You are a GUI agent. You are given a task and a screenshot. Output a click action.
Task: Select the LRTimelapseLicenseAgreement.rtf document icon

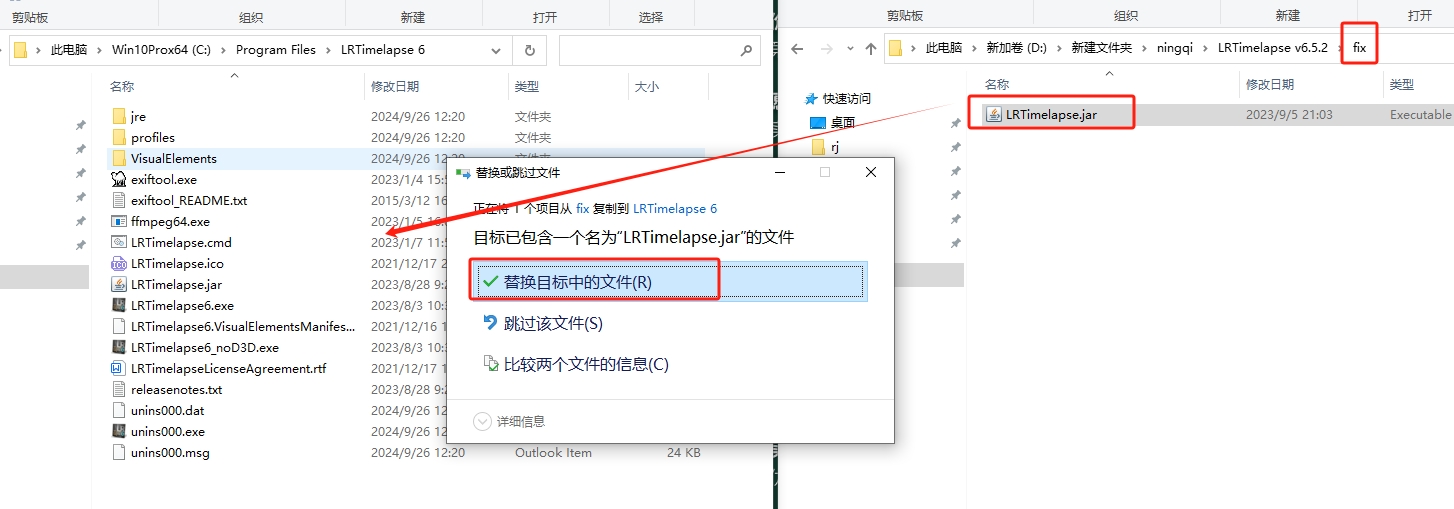(x=119, y=368)
